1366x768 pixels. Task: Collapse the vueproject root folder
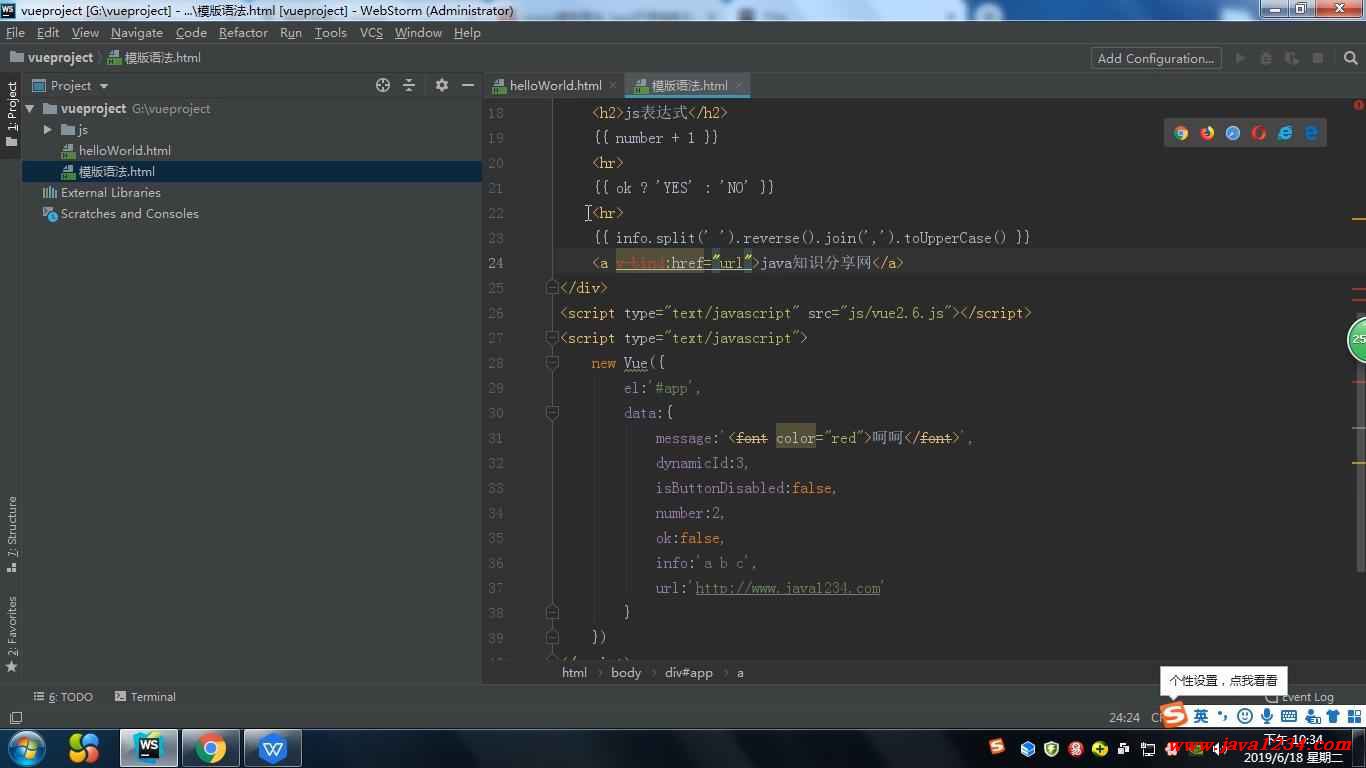30,109
